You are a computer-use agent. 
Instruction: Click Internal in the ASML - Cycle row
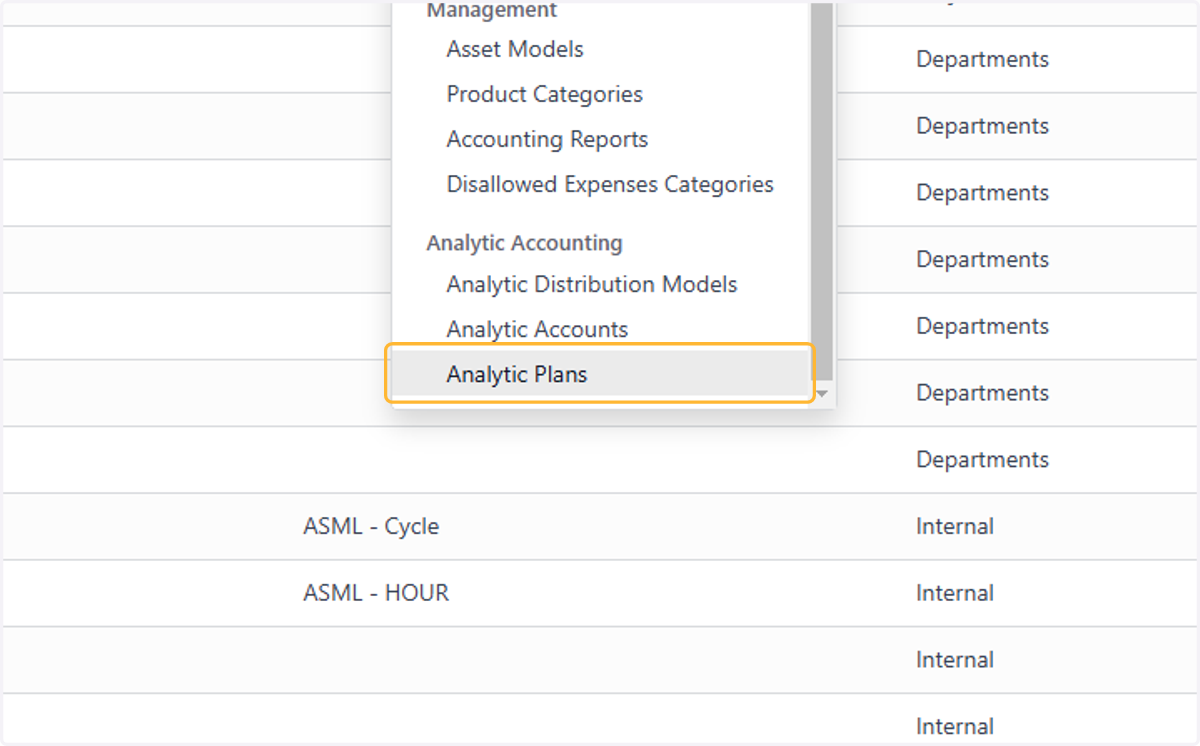click(x=955, y=526)
